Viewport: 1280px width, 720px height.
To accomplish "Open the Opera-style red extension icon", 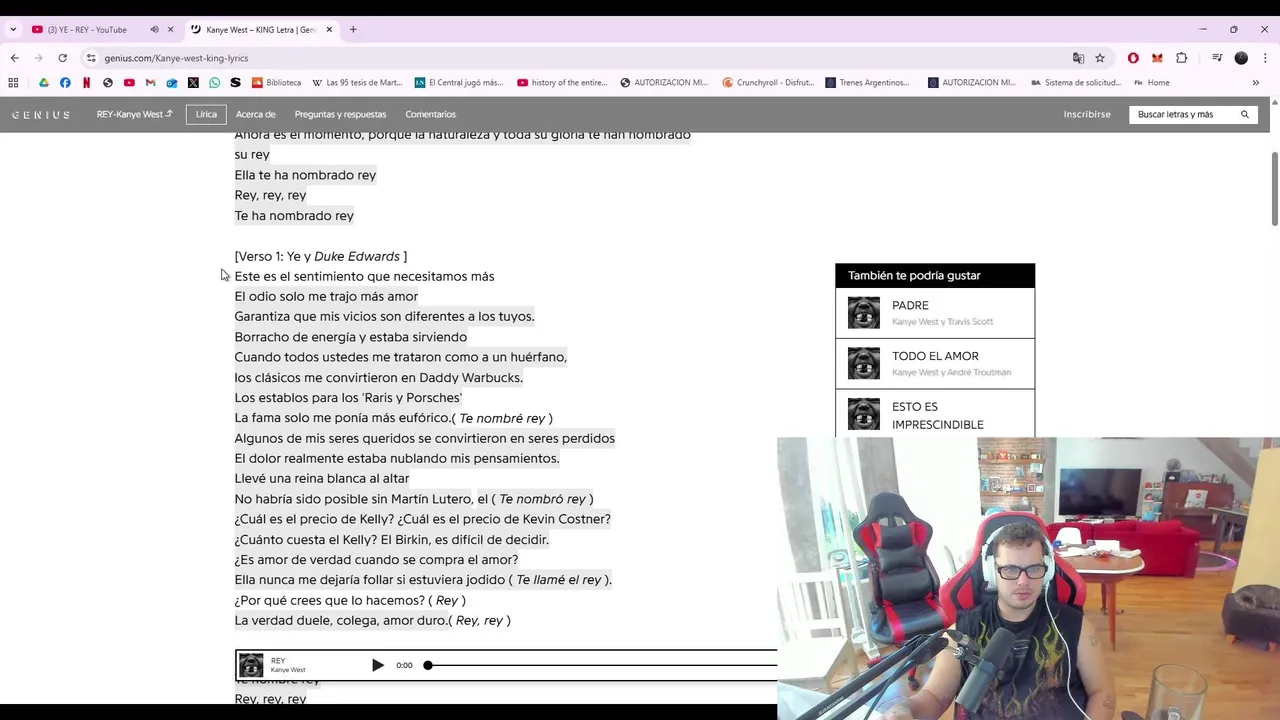I will click(1133, 58).
